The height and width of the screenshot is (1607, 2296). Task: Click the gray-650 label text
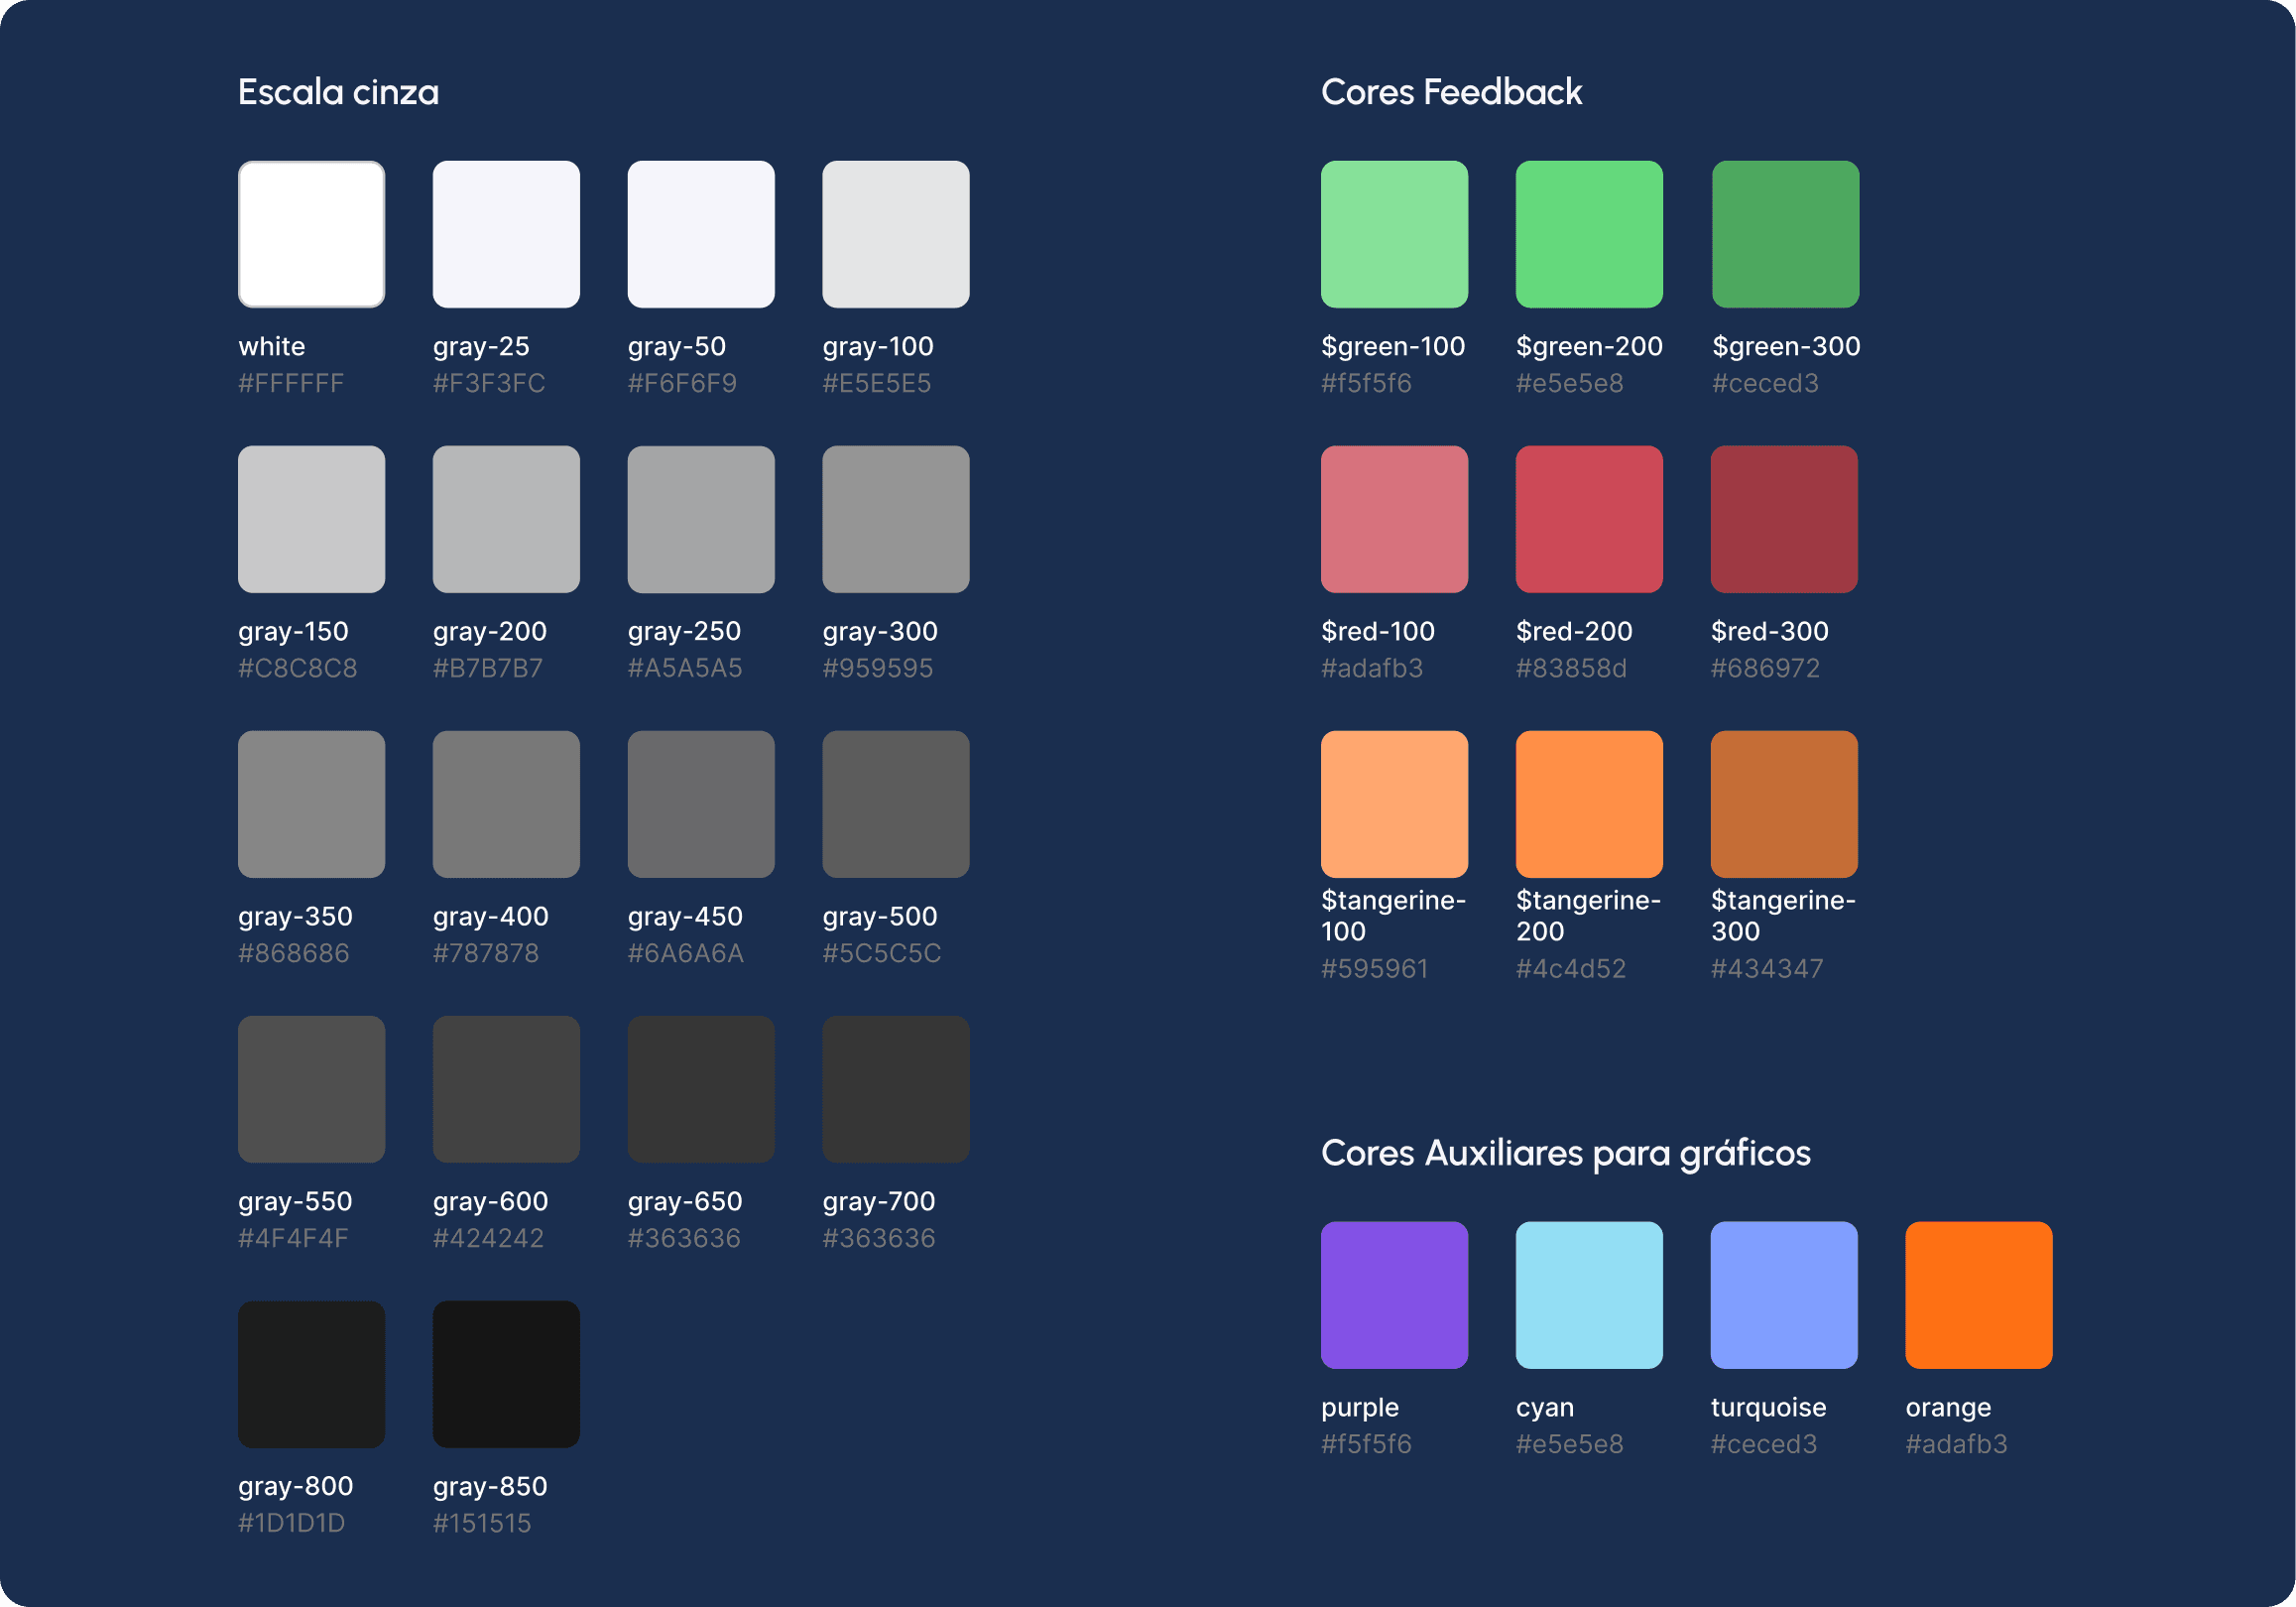(x=685, y=1201)
